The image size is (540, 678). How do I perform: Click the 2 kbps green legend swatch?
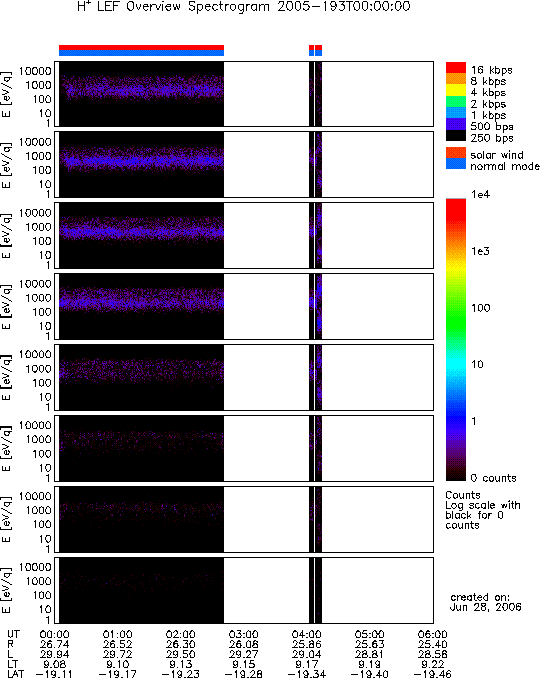click(x=456, y=102)
